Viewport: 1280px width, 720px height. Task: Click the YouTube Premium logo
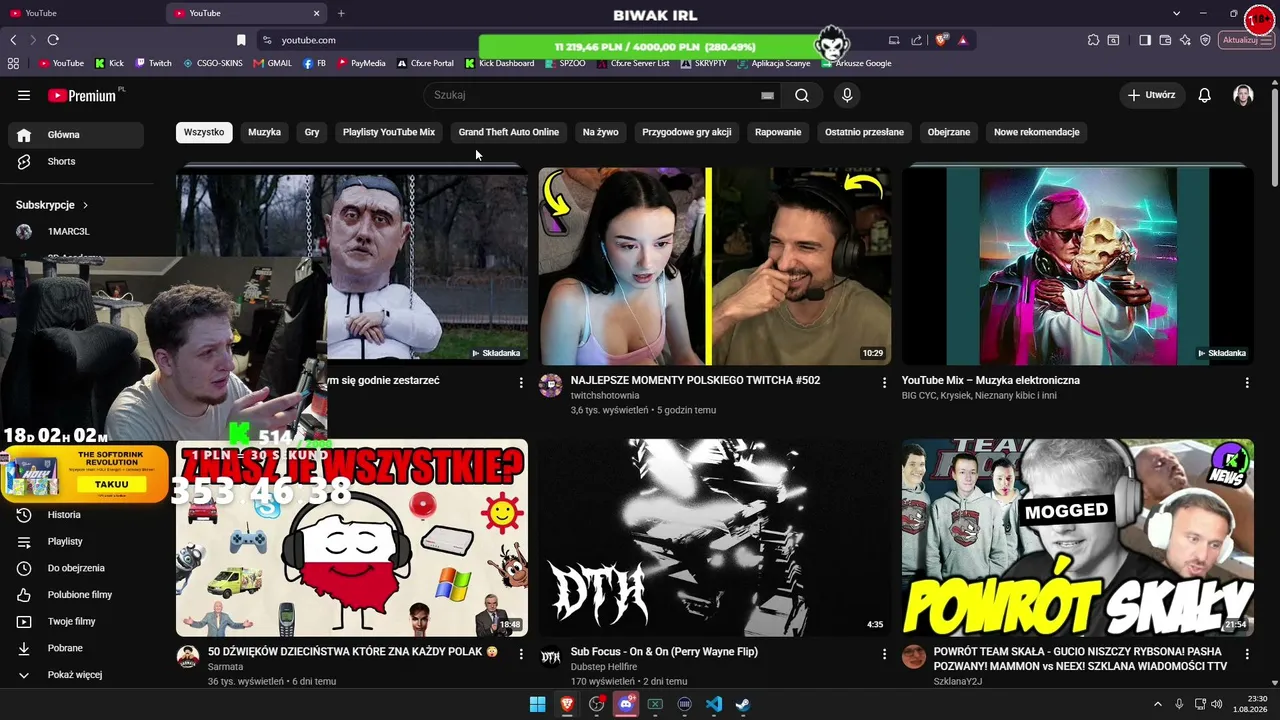pyautogui.click(x=83, y=95)
